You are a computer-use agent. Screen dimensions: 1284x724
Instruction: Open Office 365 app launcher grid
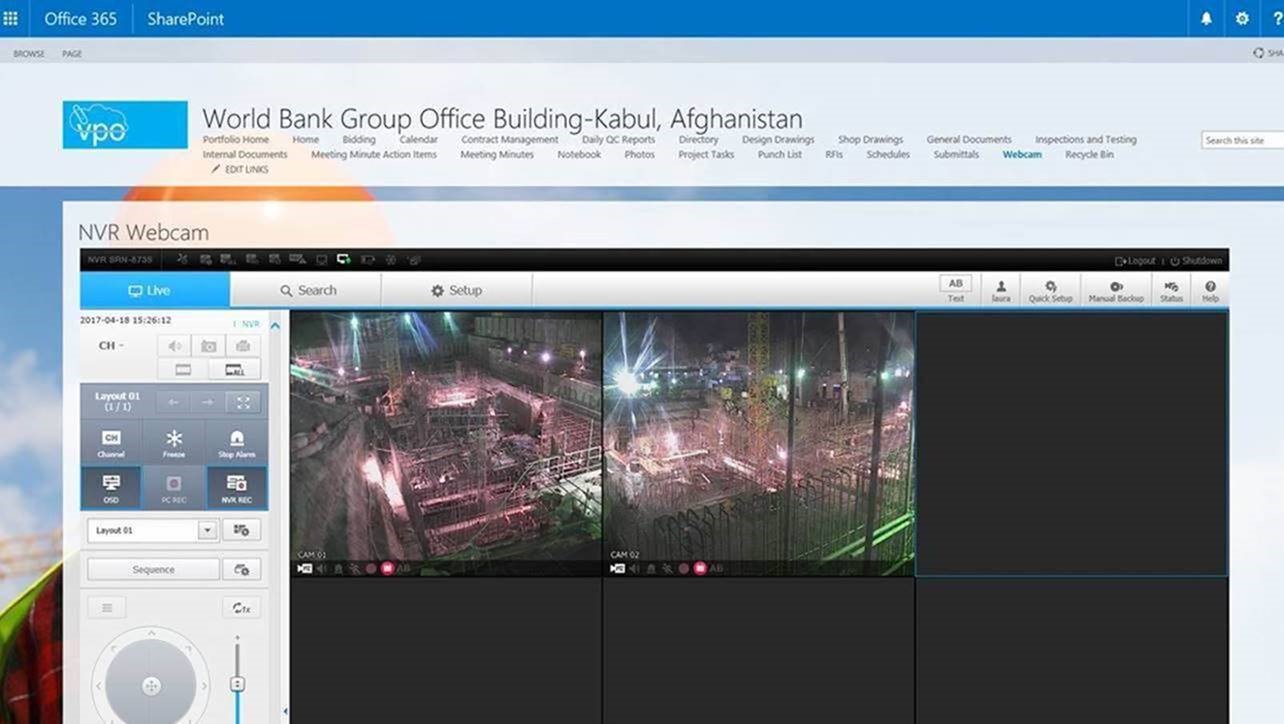tap(11, 18)
